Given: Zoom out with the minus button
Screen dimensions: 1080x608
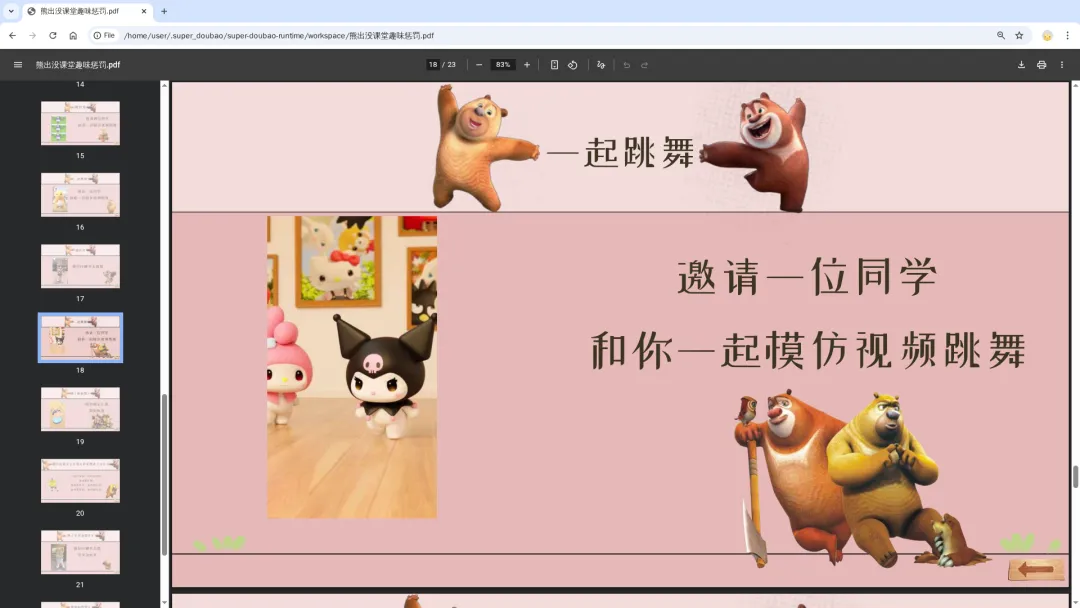Looking at the screenshot, I should (x=479, y=65).
